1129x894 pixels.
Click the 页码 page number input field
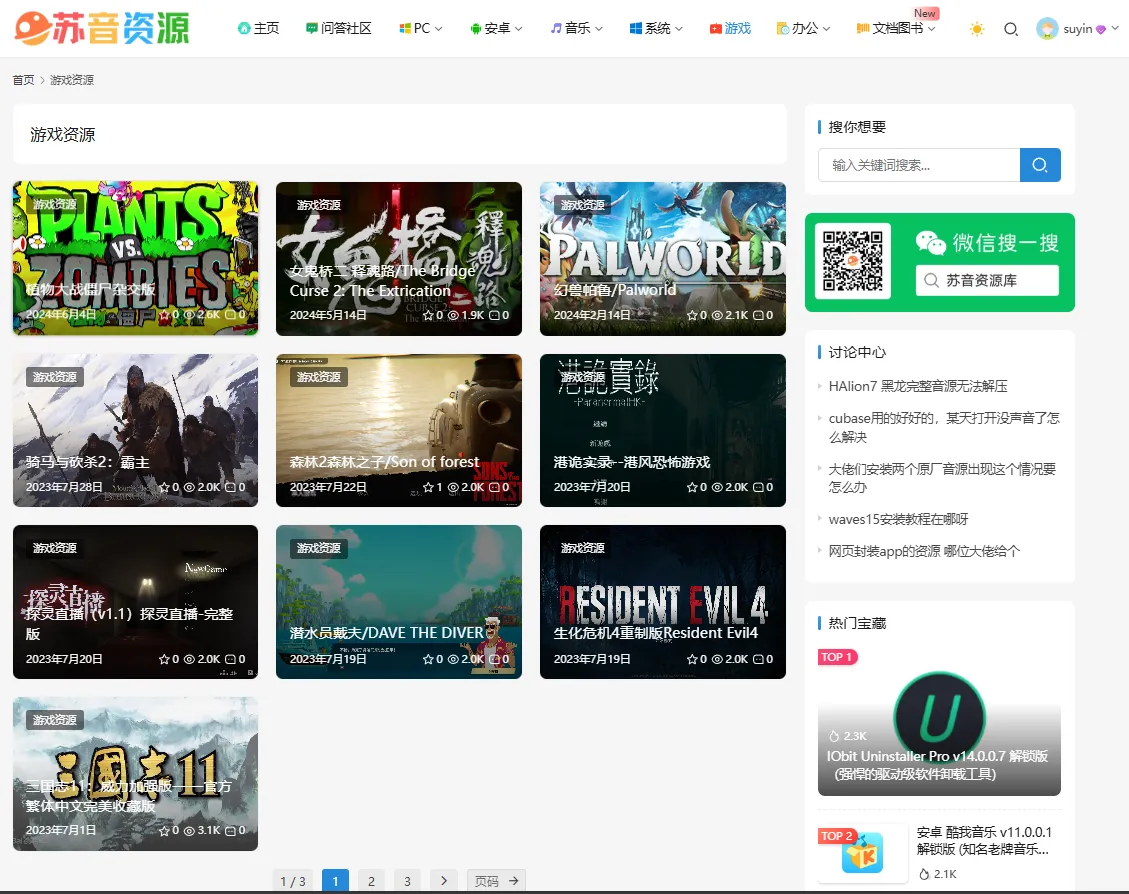(491, 880)
